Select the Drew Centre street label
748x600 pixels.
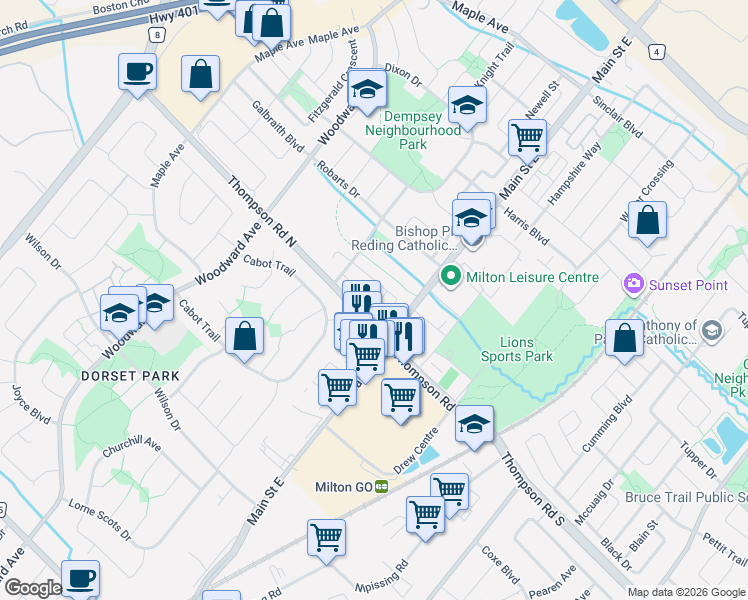pos(416,451)
